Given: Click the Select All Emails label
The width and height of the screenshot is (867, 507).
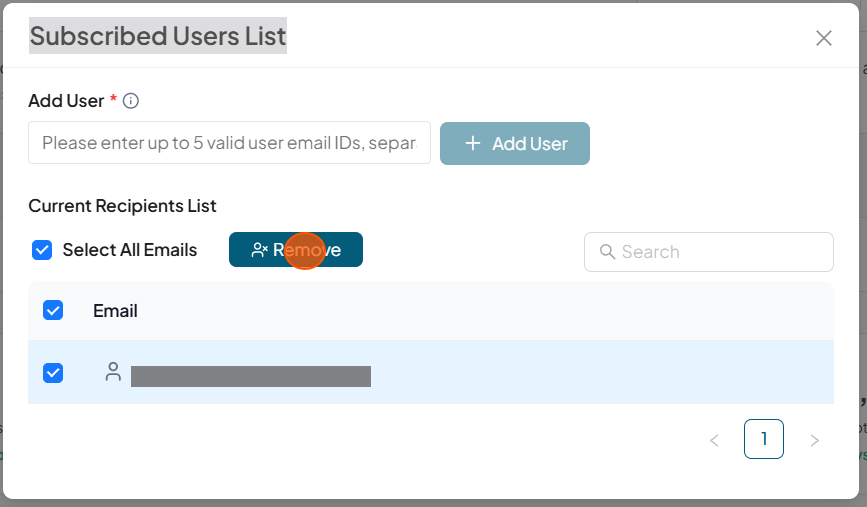Looking at the screenshot, I should coord(130,250).
